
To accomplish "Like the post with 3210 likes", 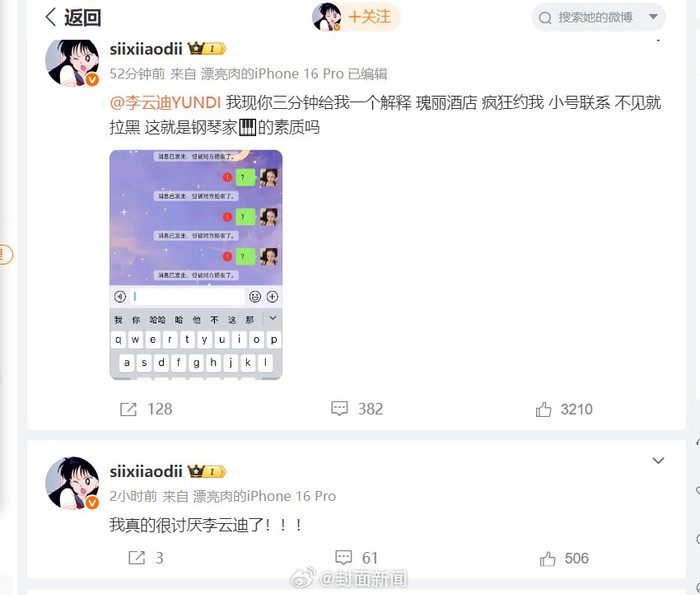I will point(564,409).
